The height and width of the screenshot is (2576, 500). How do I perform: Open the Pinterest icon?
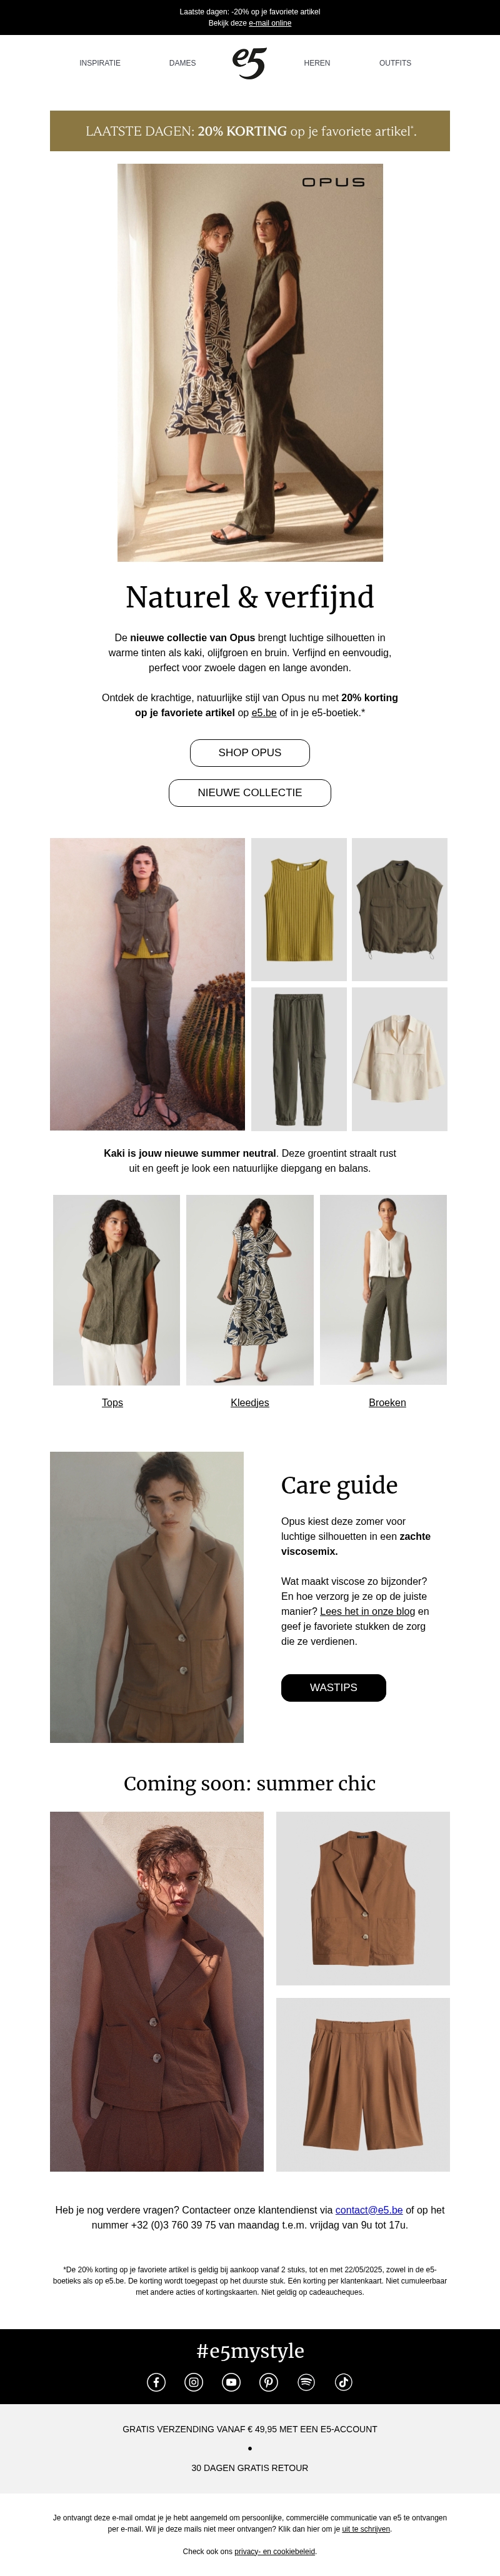(269, 2381)
